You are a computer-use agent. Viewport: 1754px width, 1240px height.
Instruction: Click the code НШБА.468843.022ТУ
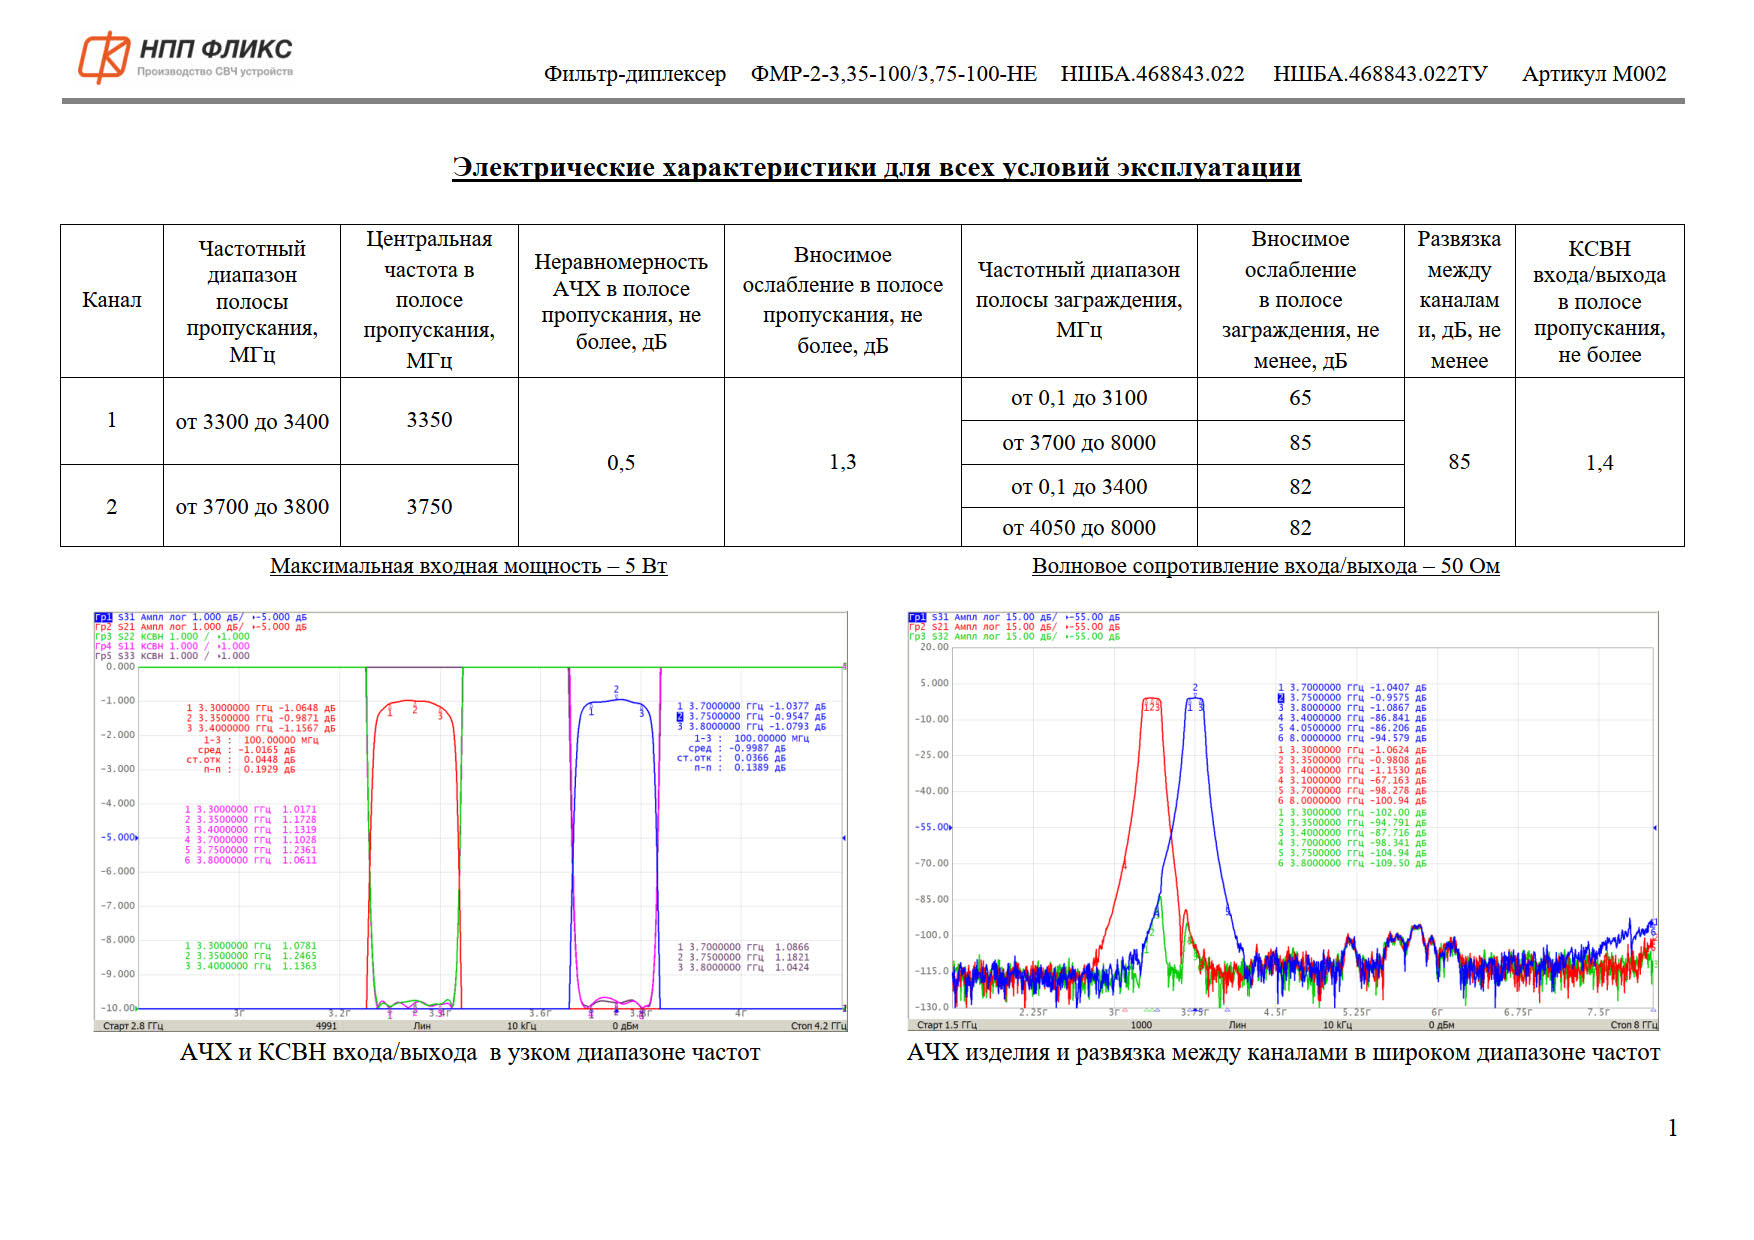(x=1380, y=74)
